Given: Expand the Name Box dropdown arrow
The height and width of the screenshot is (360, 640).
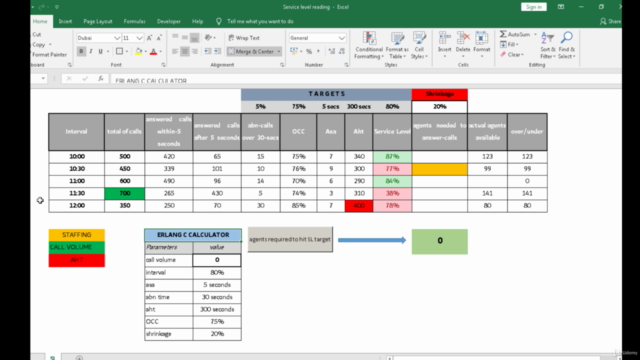Looking at the screenshot, I should (43, 78).
